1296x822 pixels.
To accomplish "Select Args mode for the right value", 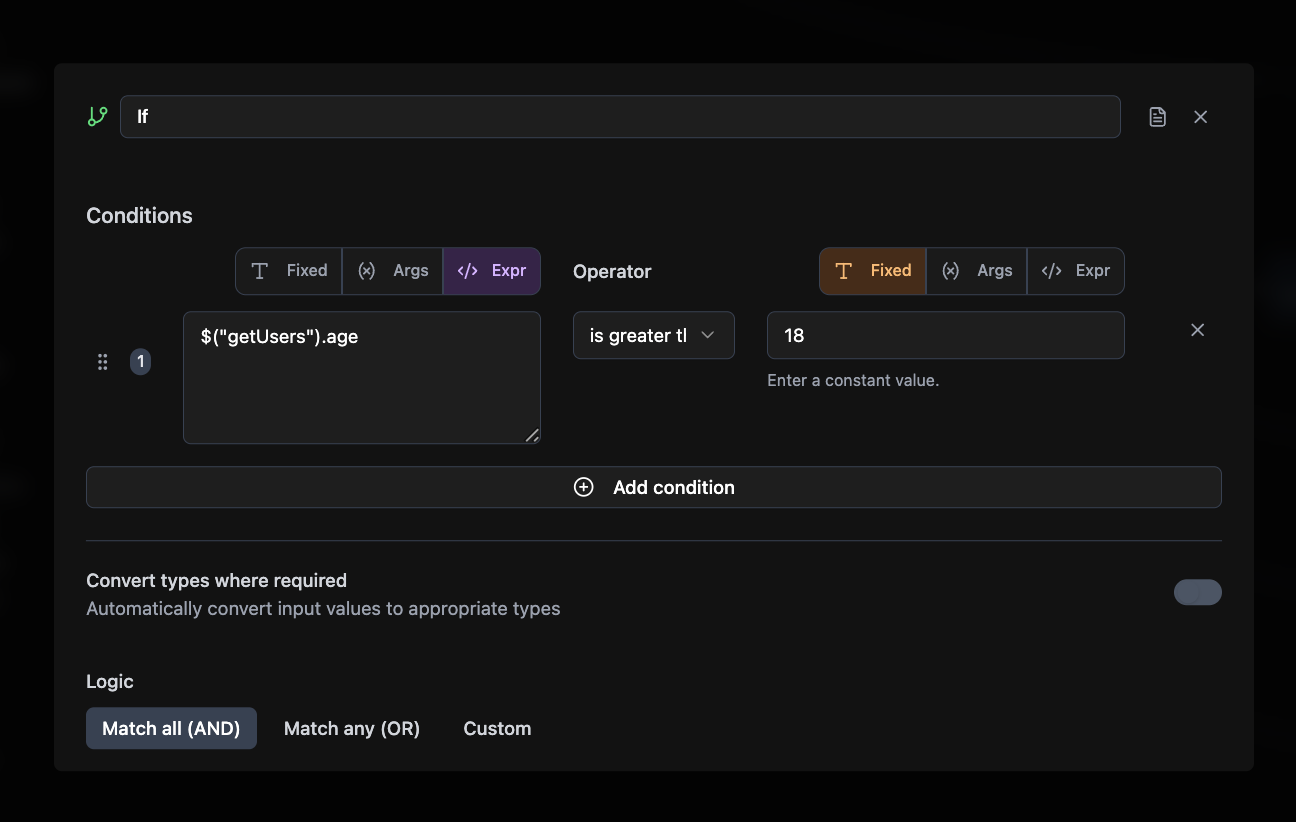I will tap(977, 271).
